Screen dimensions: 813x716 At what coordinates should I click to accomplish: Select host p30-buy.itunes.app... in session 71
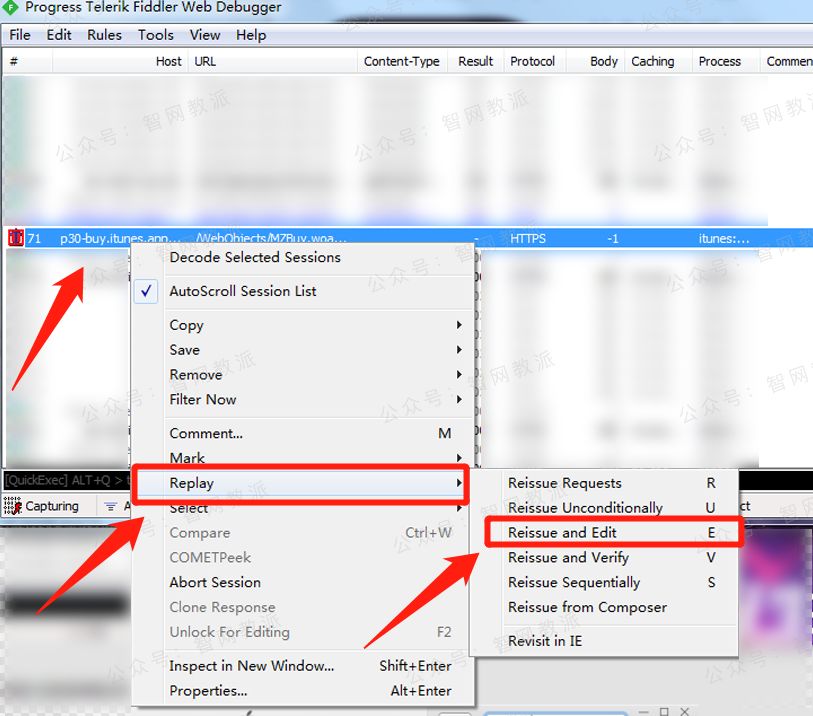120,238
